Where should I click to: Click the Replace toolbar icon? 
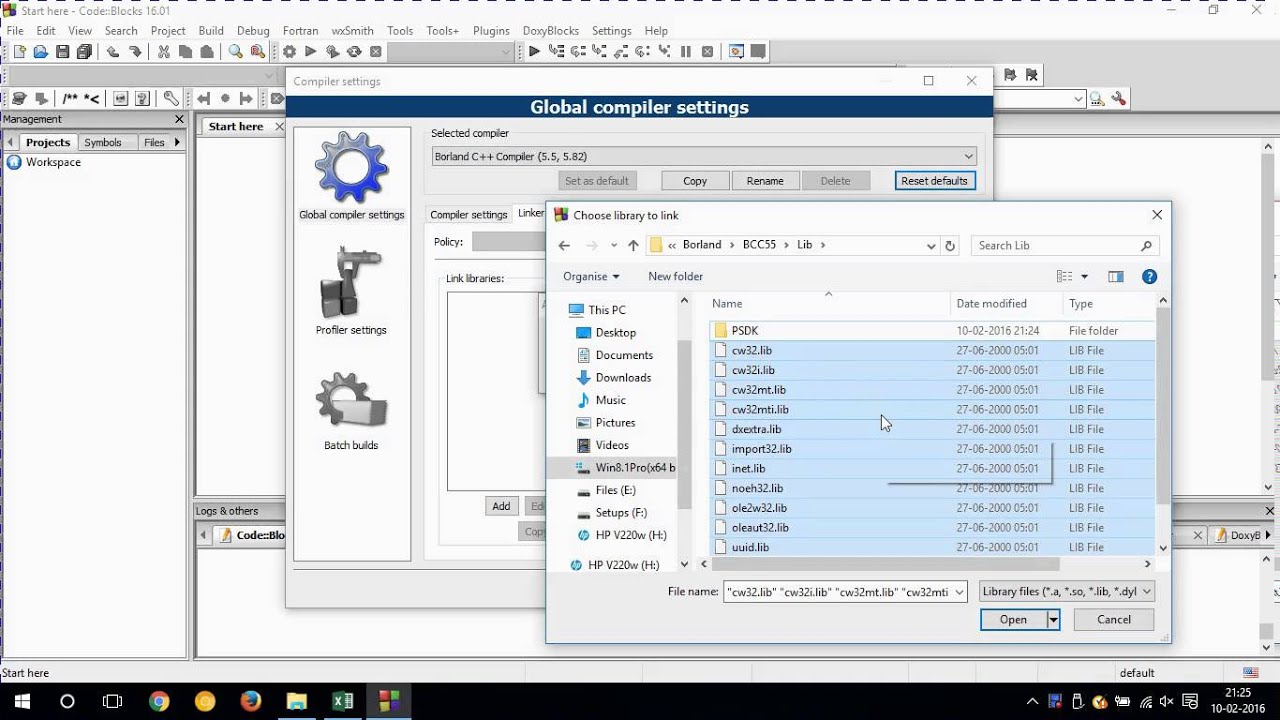258,52
